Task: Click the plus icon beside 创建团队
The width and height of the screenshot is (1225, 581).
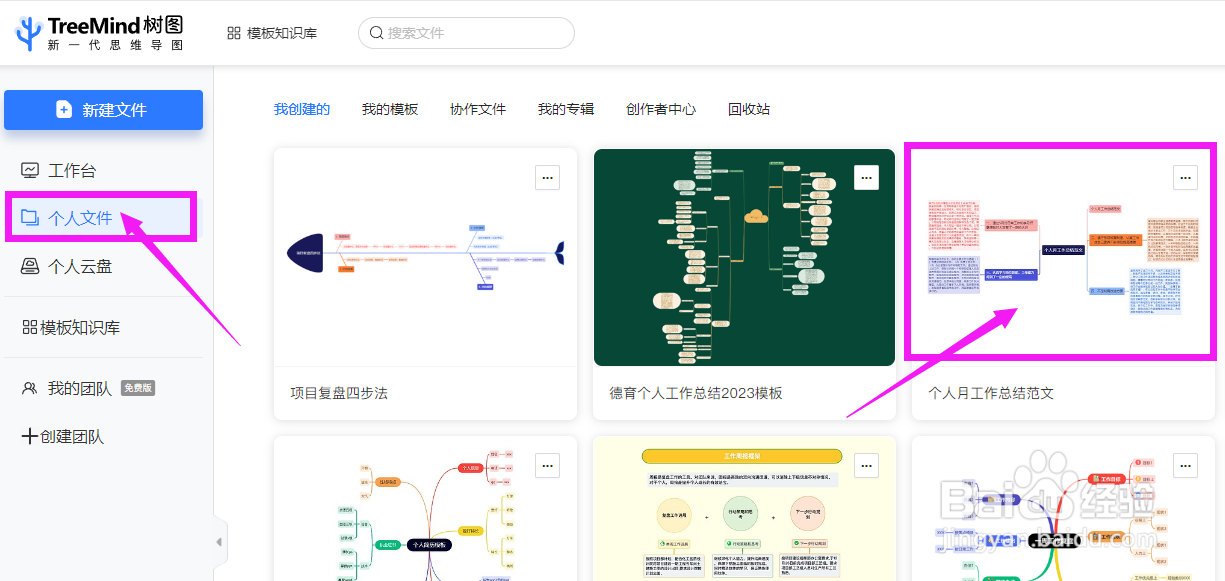Action: (x=30, y=437)
